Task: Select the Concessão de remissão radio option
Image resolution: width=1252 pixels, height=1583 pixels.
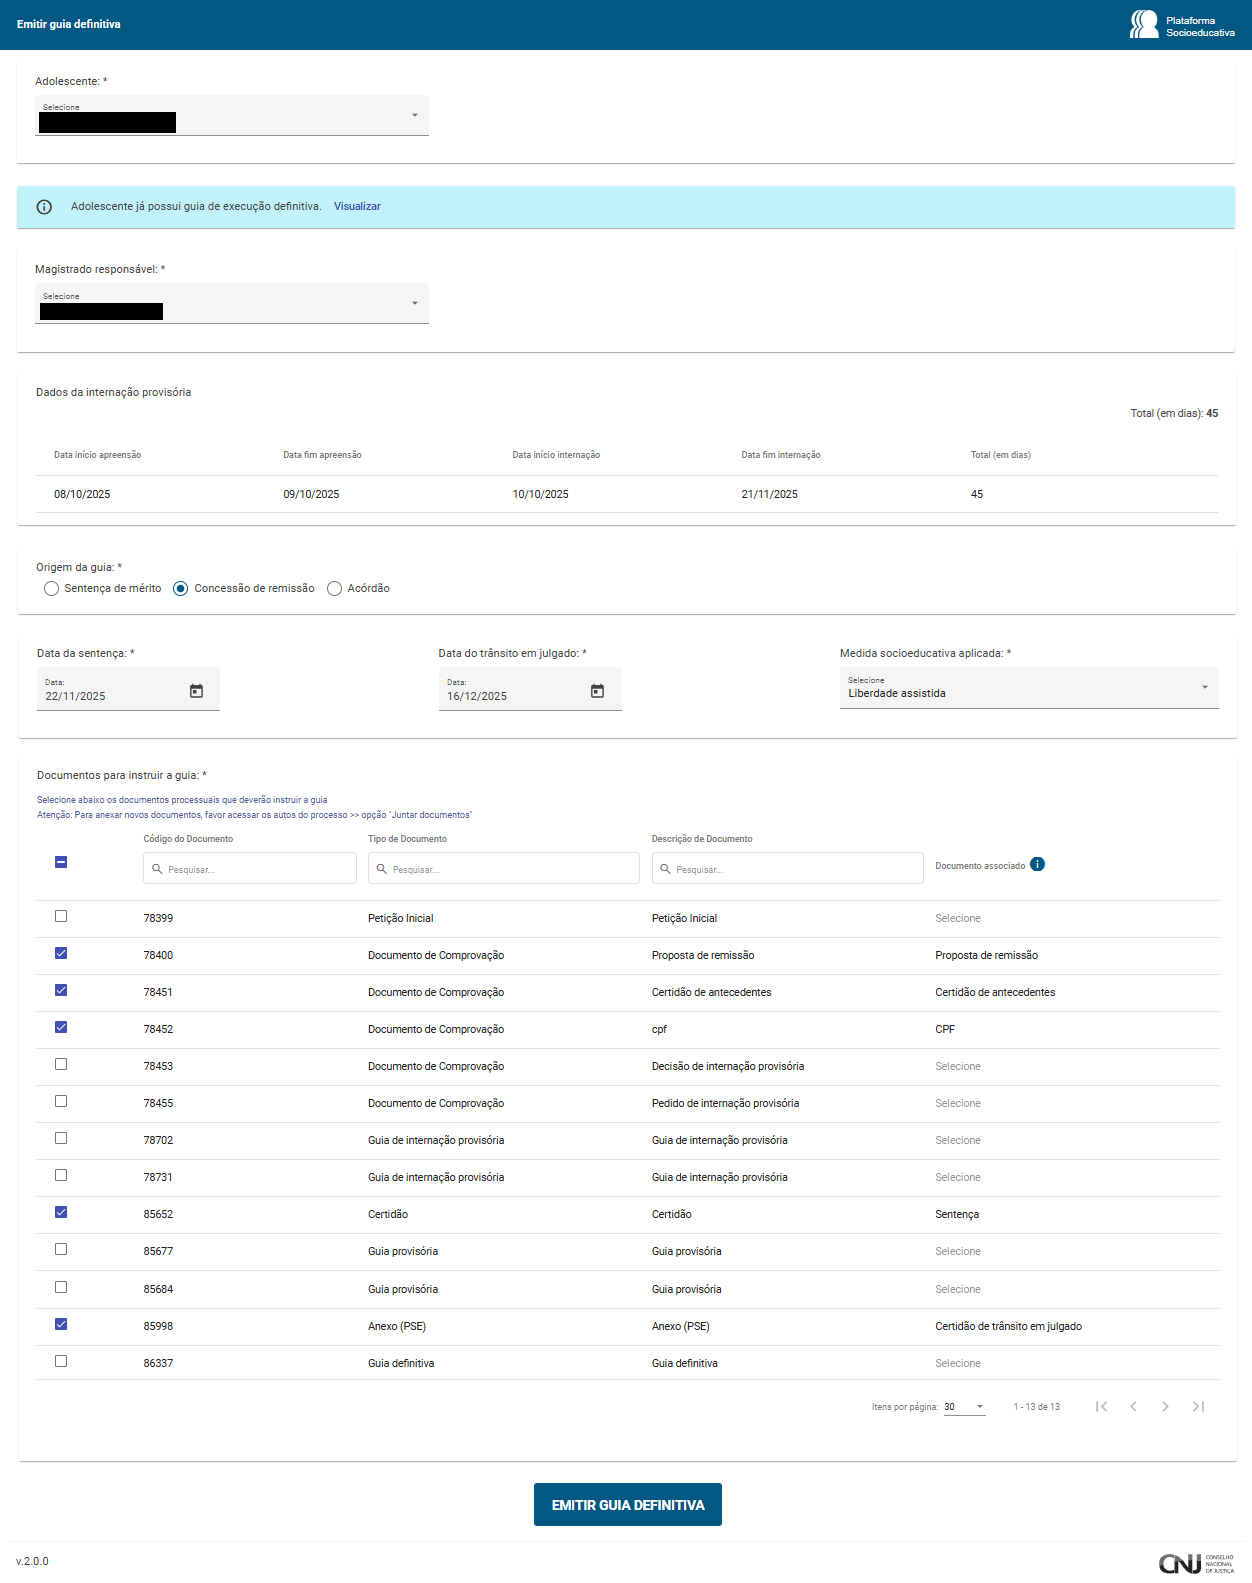Action: [x=181, y=589]
